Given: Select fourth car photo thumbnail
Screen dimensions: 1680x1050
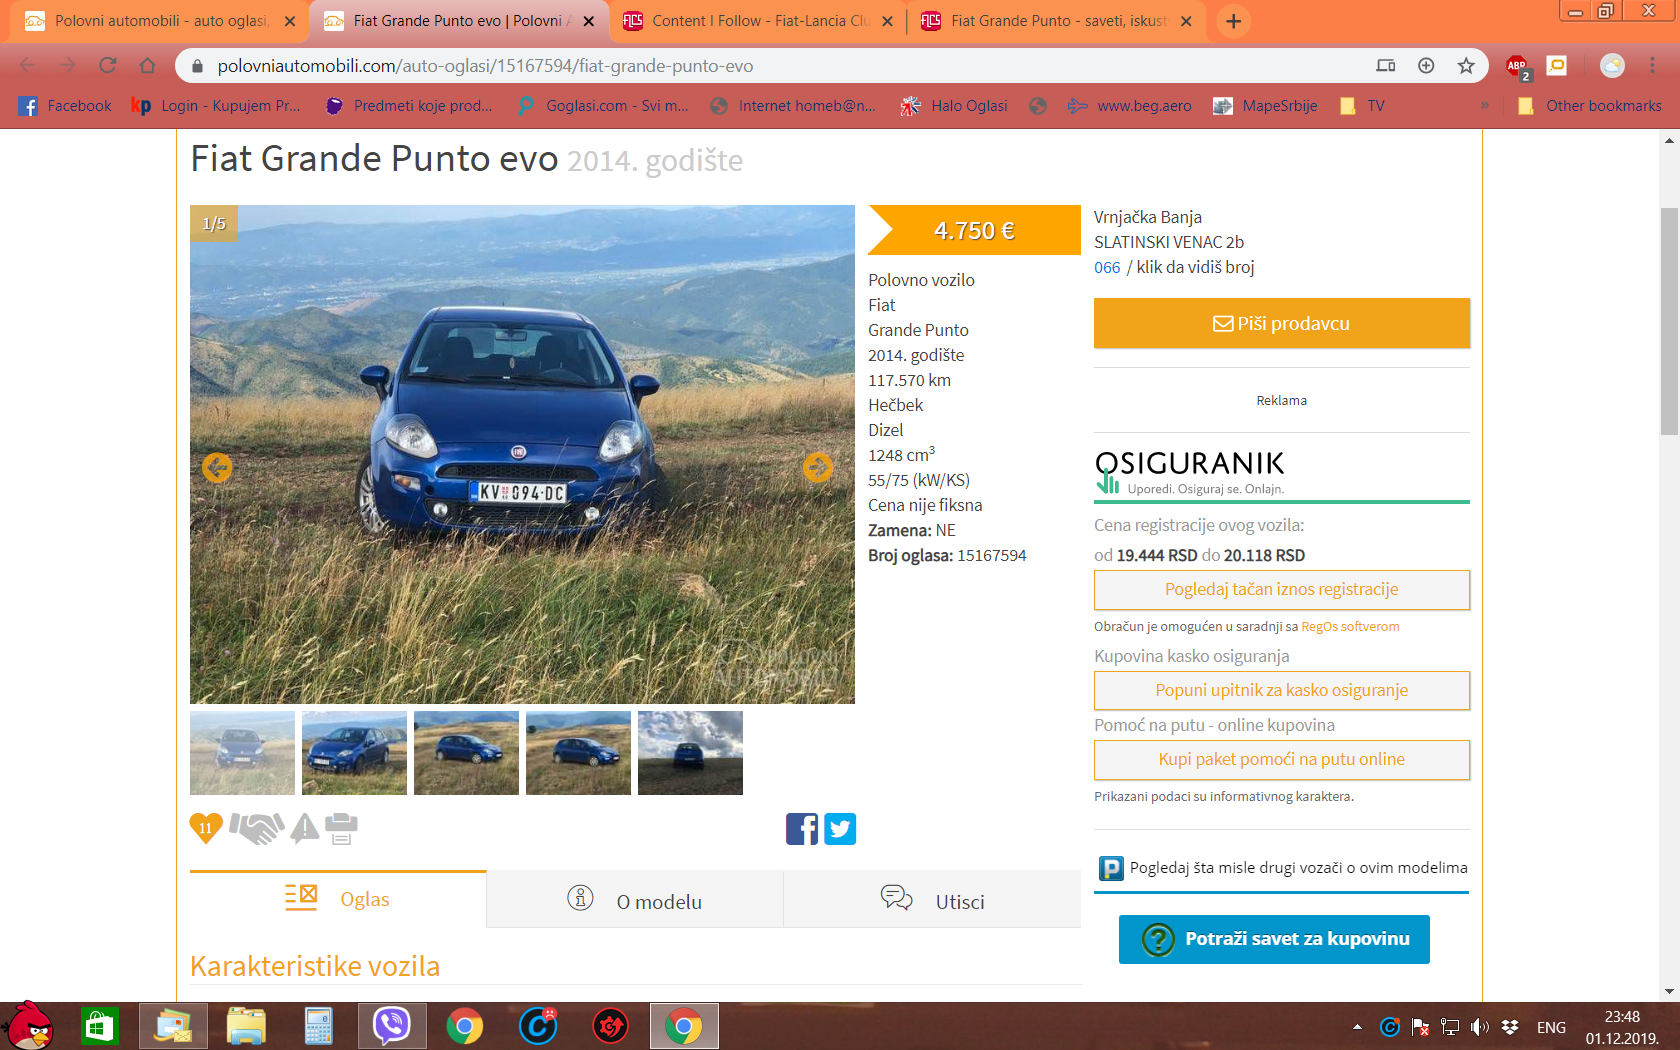Looking at the screenshot, I should [578, 753].
